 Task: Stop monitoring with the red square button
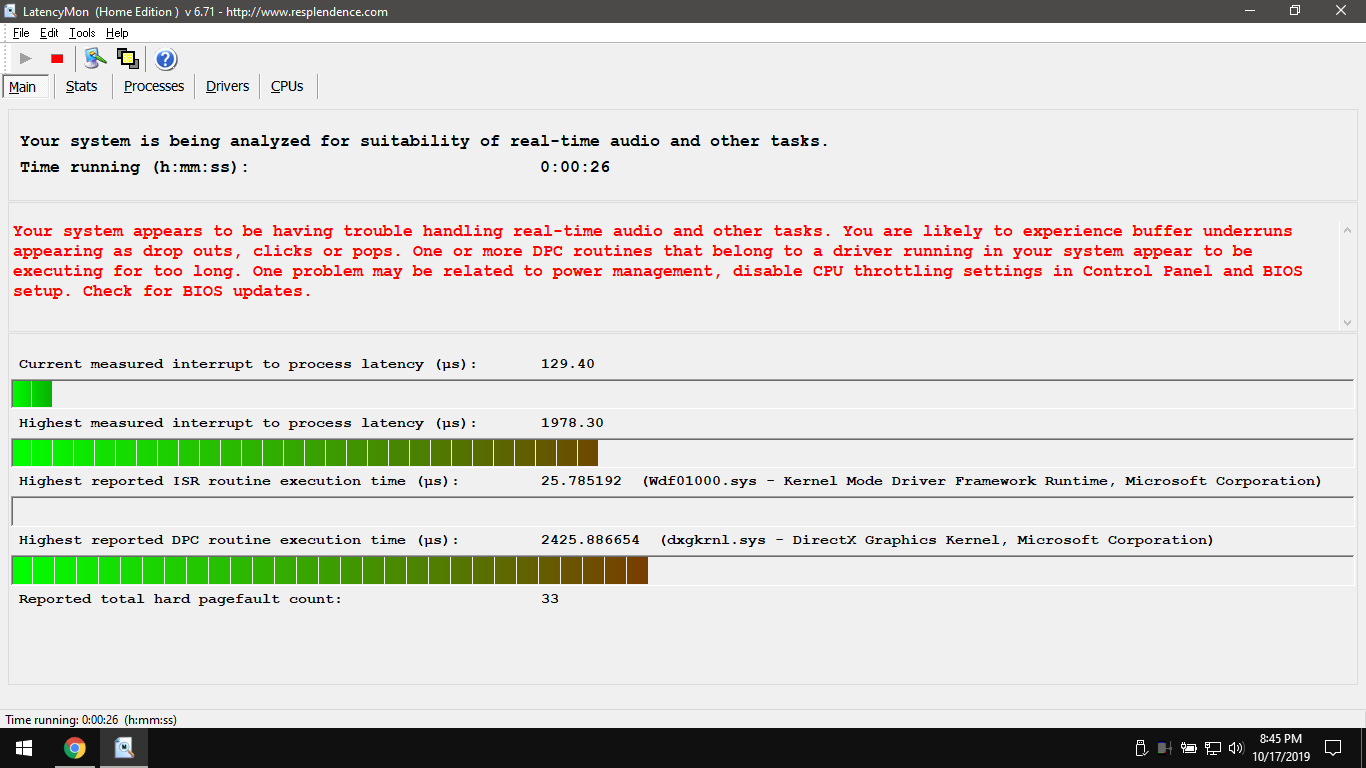57,59
